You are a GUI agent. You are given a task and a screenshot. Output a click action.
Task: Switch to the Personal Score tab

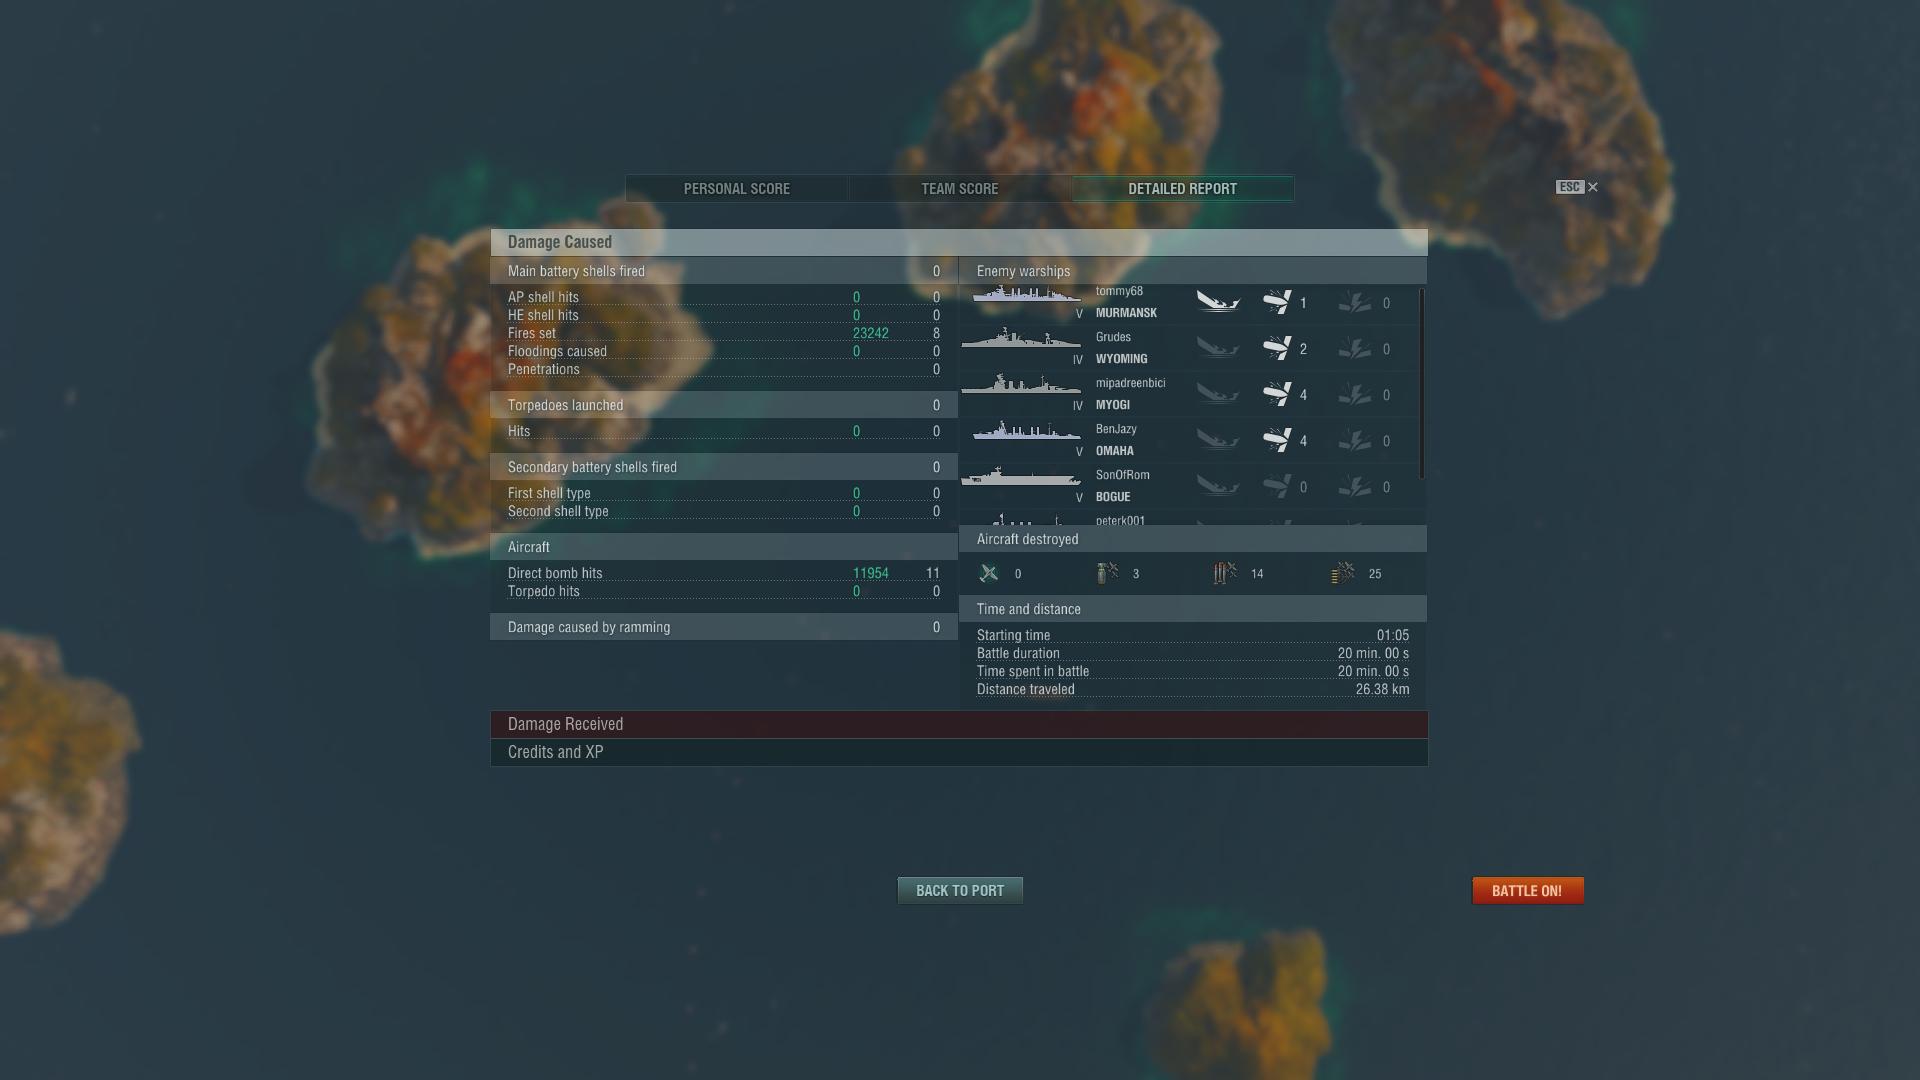point(737,189)
